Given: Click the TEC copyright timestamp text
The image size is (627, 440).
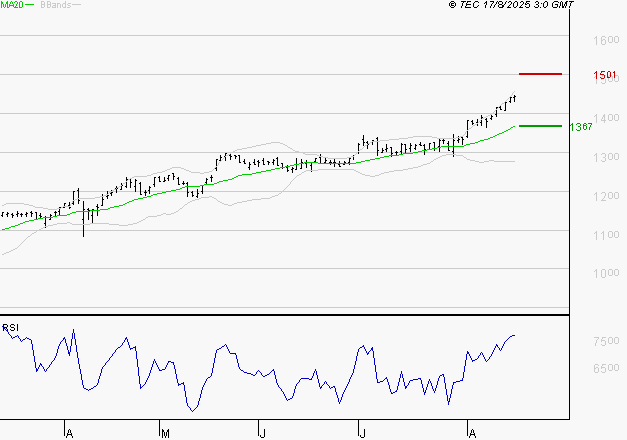Looking at the screenshot, I should point(510,5).
